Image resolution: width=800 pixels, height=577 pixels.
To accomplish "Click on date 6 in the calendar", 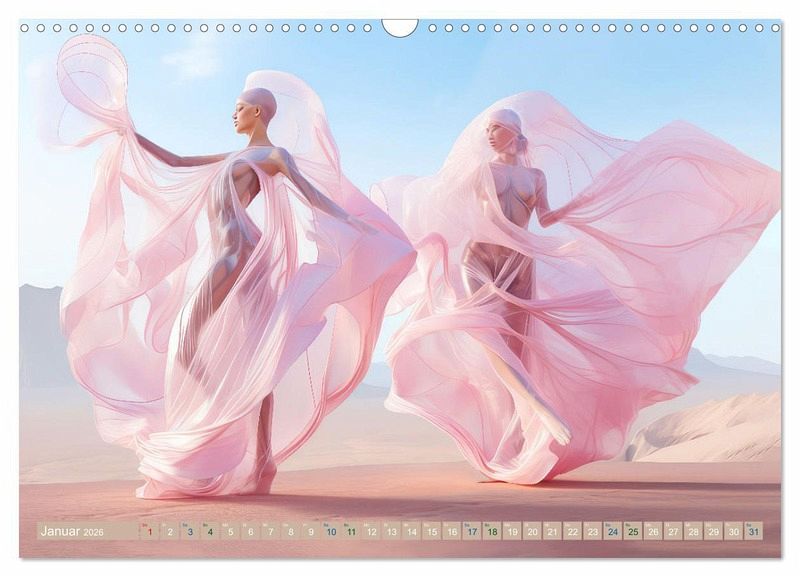I will [x=250, y=531].
